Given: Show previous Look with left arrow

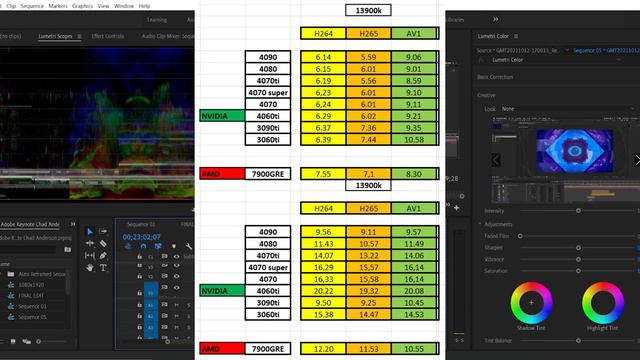Looking at the screenshot, I should [496, 160].
